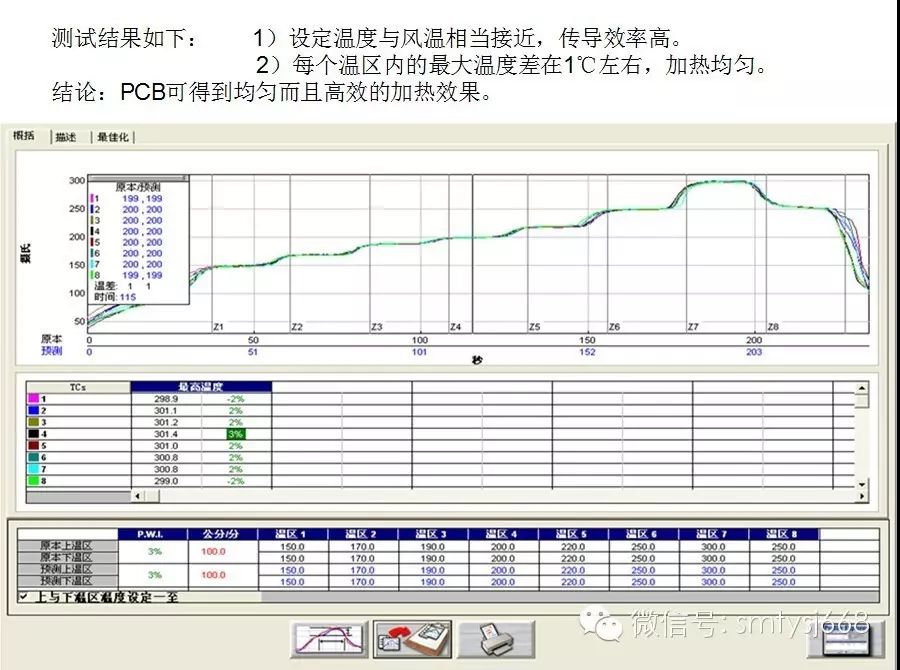Click red conveyor speed 100.0 in 预测 rows

click(x=213, y=575)
